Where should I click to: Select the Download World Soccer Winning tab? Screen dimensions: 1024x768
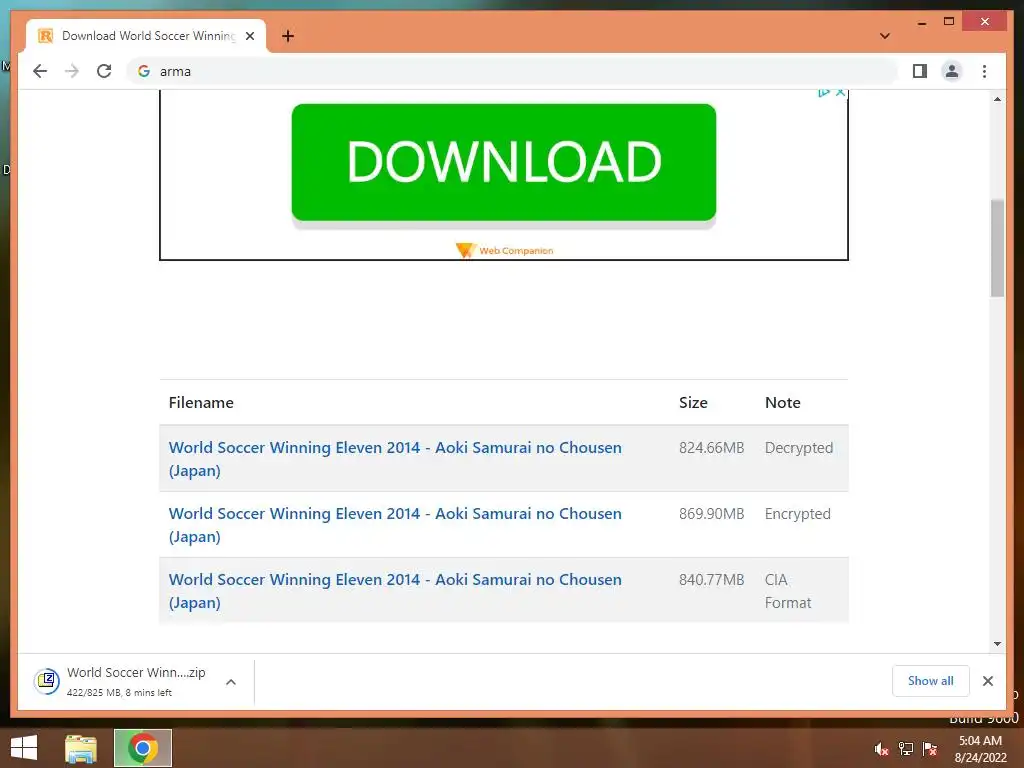tap(146, 36)
